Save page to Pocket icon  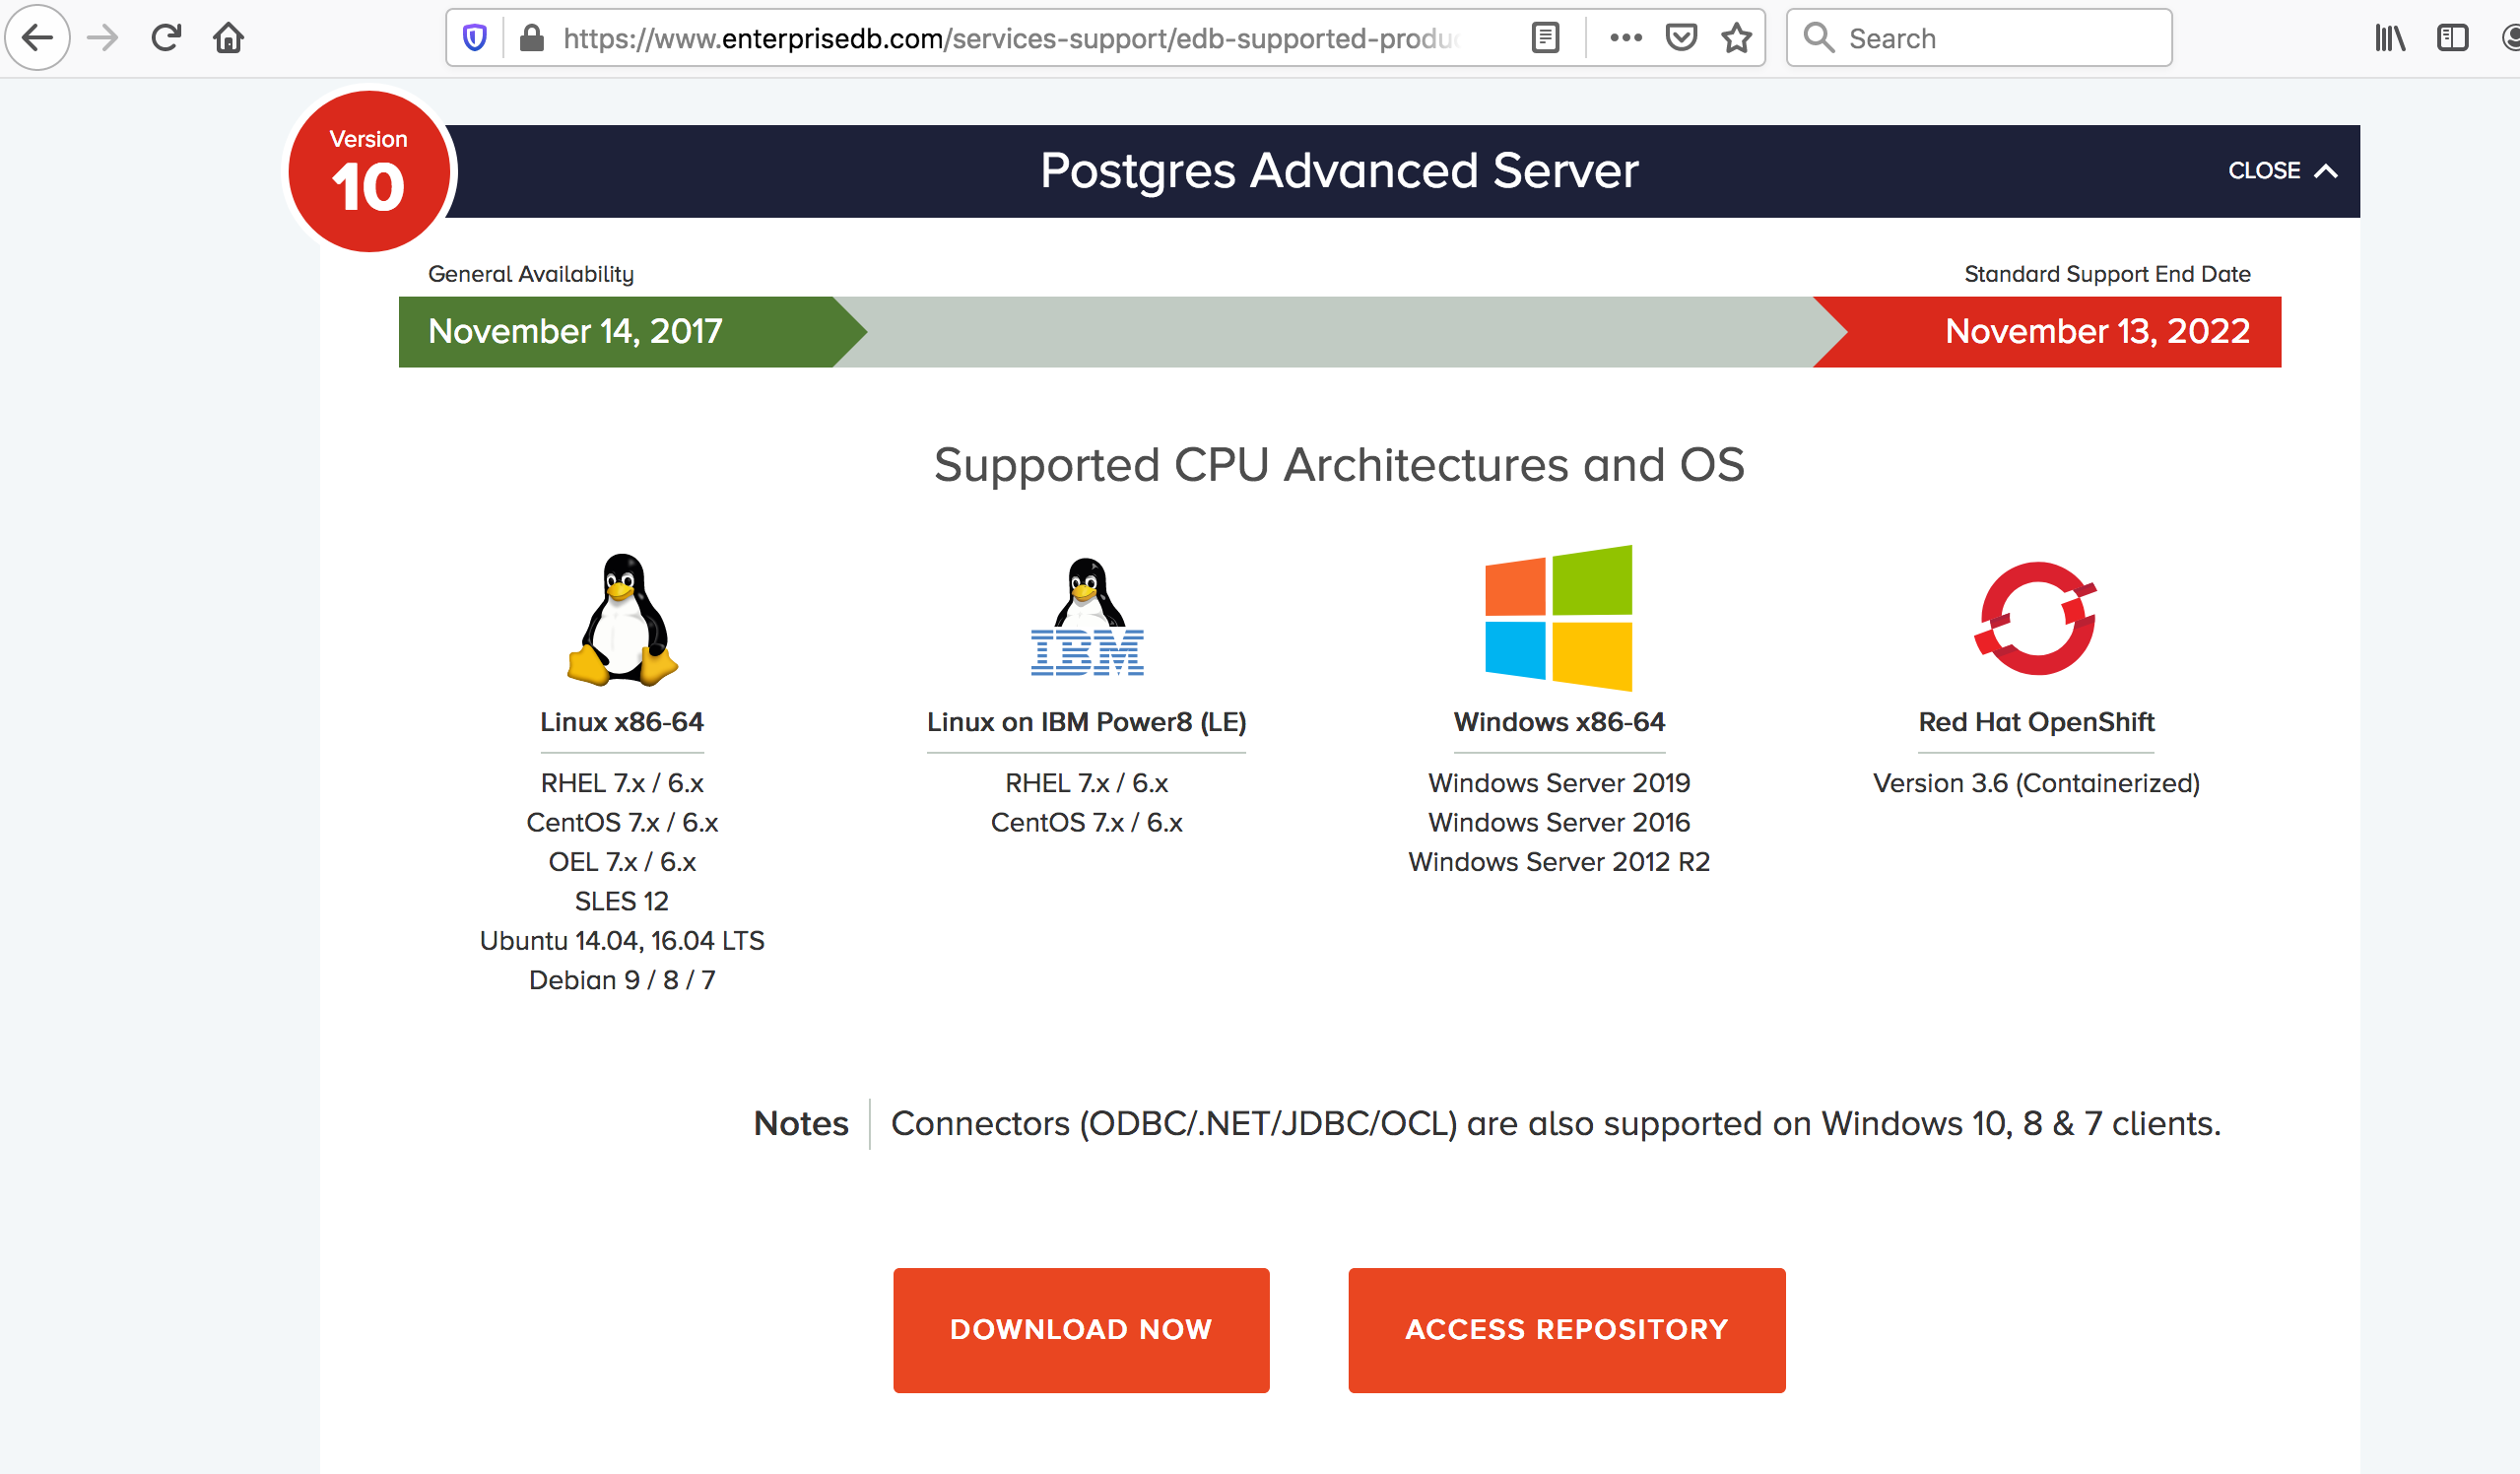(1681, 38)
